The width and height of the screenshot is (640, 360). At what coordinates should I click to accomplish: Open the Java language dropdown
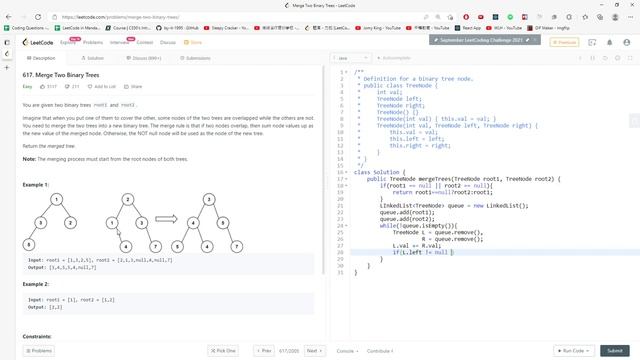point(351,58)
